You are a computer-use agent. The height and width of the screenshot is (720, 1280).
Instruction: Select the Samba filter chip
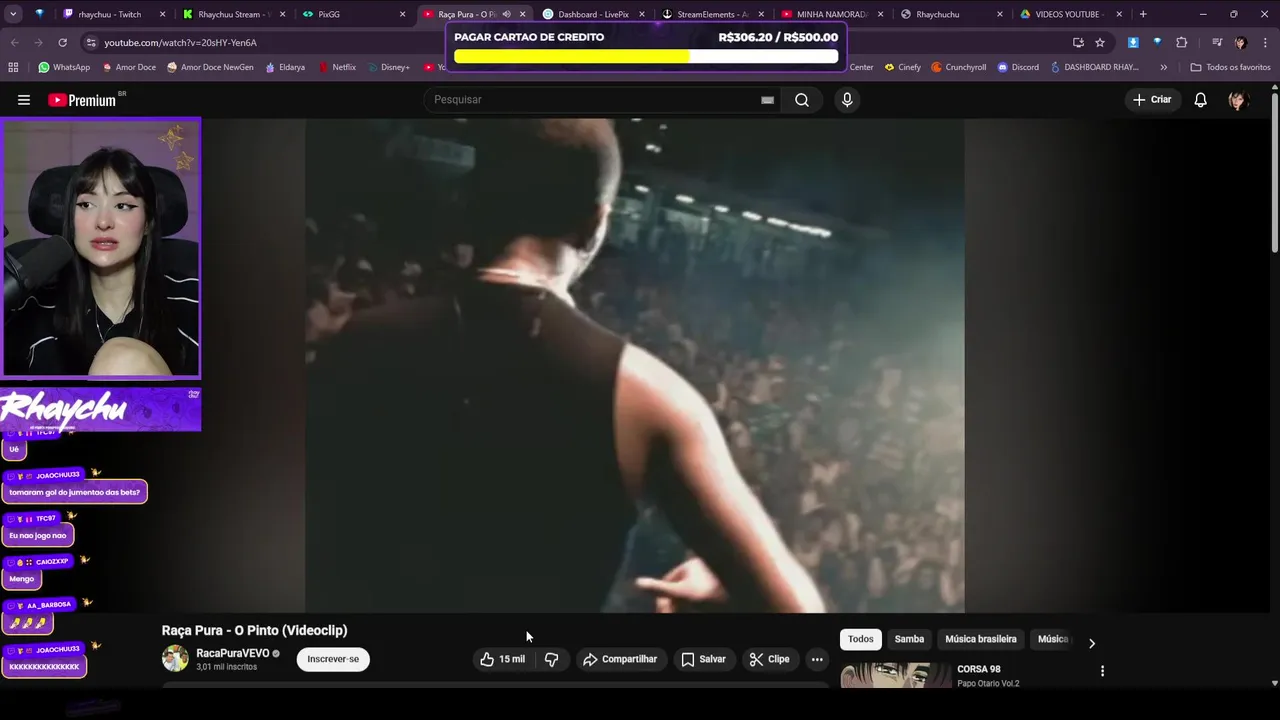point(909,639)
